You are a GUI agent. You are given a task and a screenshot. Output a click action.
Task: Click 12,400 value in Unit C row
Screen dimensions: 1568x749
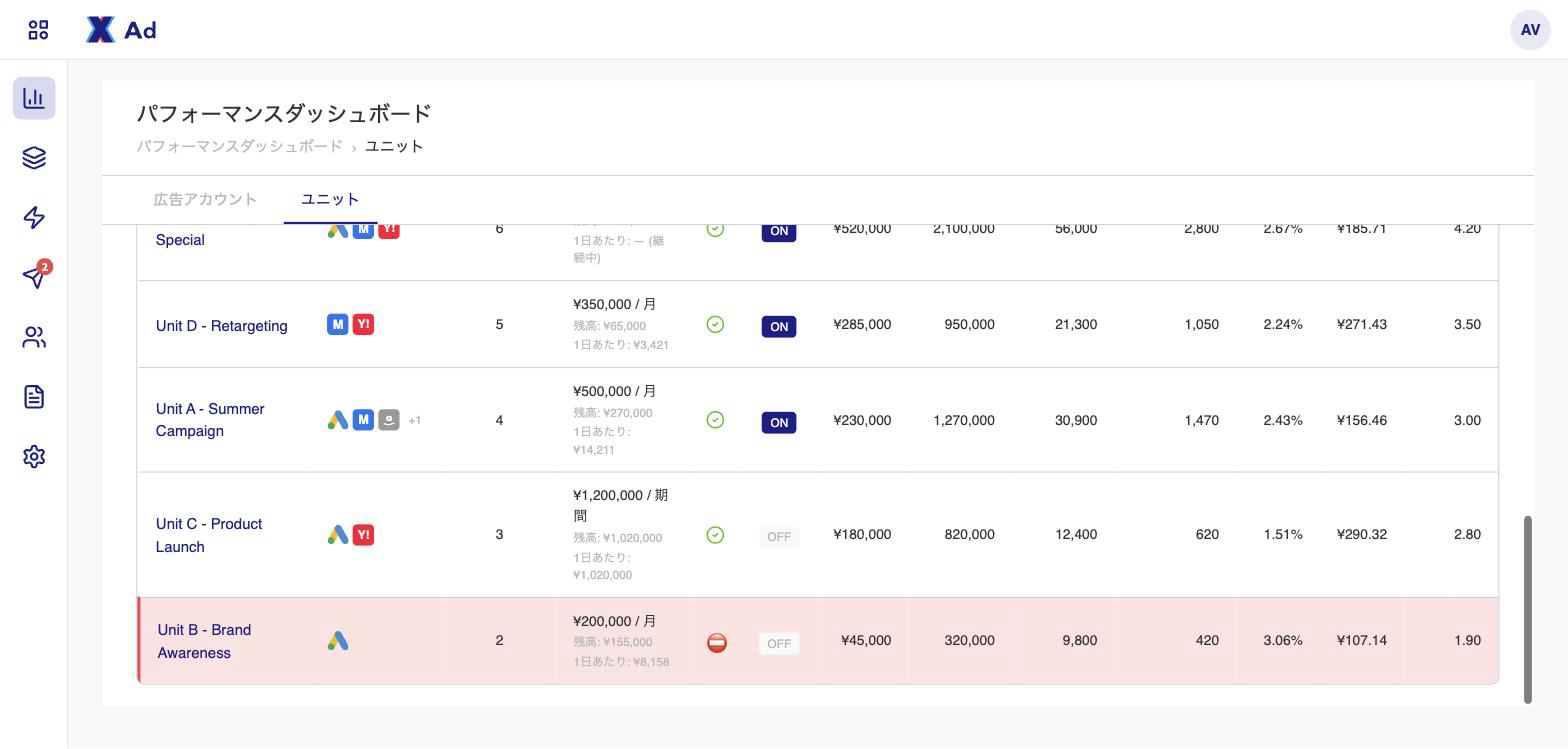1076,535
